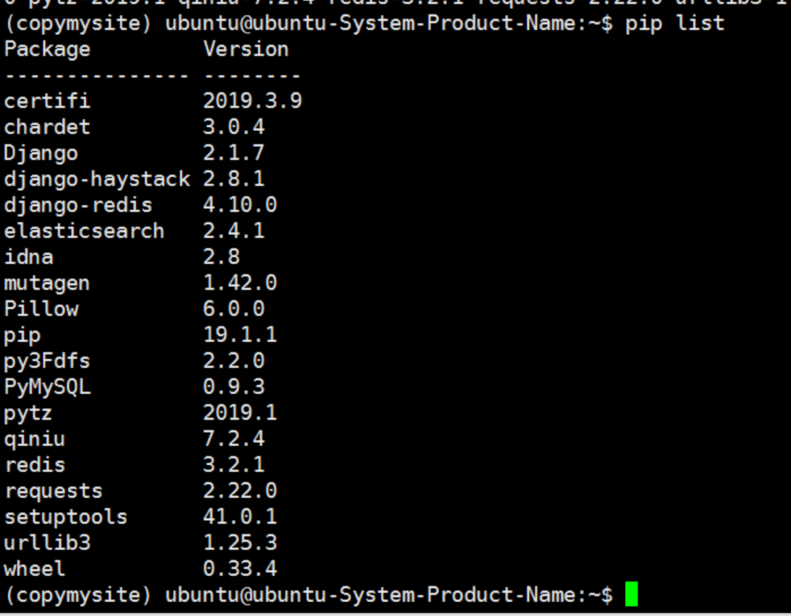Viewport: 791px width, 616px height.
Task: Click version '2.4.1' of elasticsearch
Action: pyautogui.click(x=234, y=231)
